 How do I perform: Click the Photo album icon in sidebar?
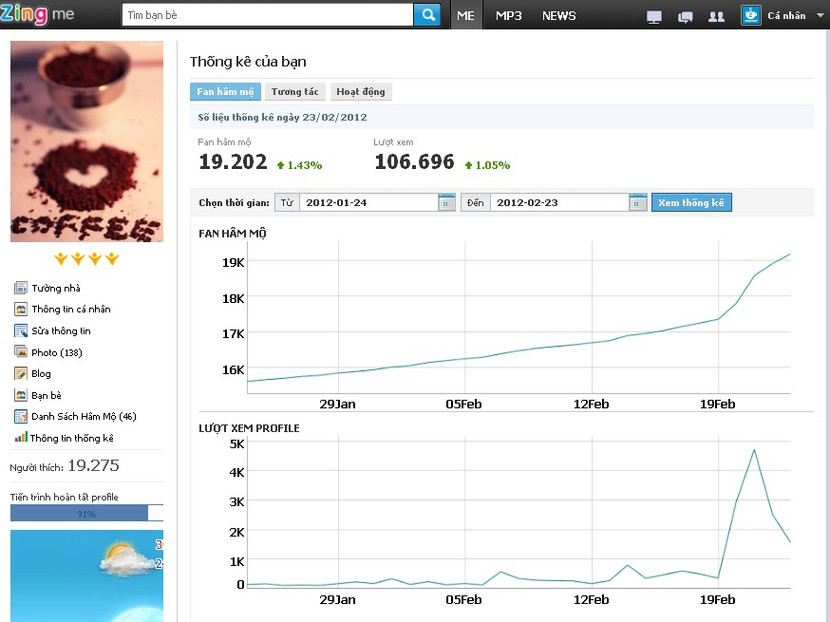(x=21, y=352)
